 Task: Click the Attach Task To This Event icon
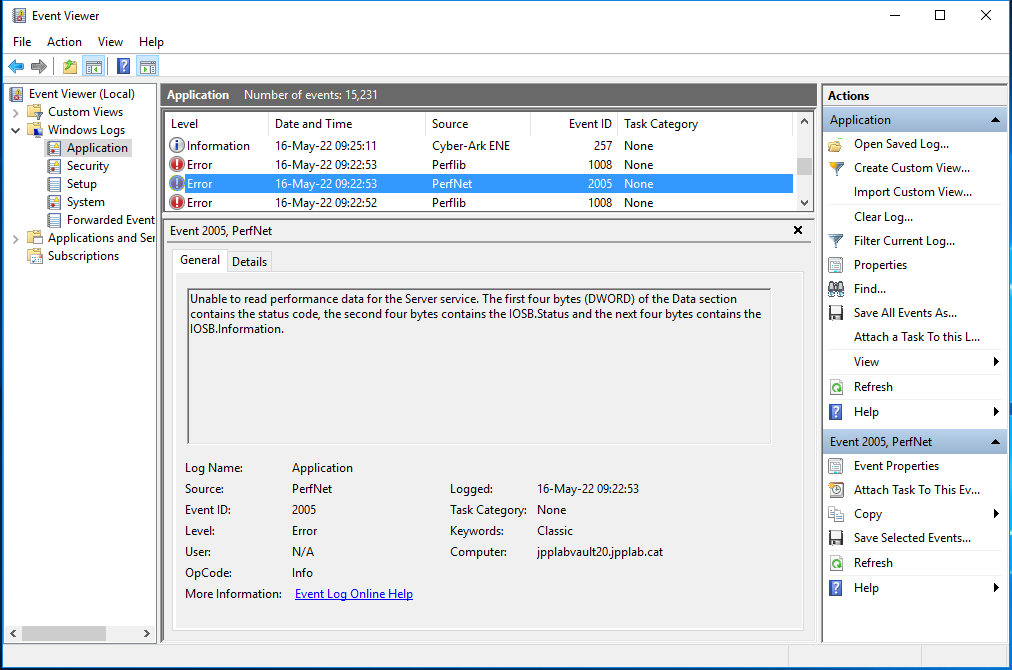tap(836, 490)
